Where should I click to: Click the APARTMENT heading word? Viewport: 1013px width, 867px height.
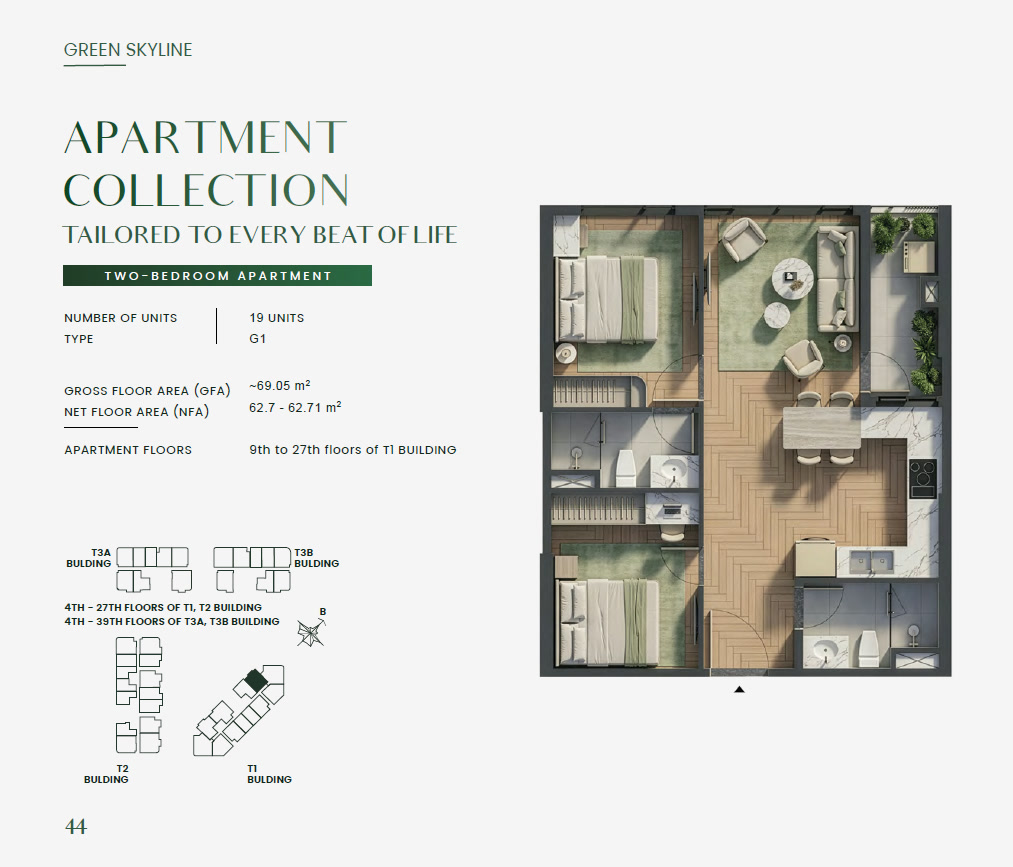click(205, 137)
